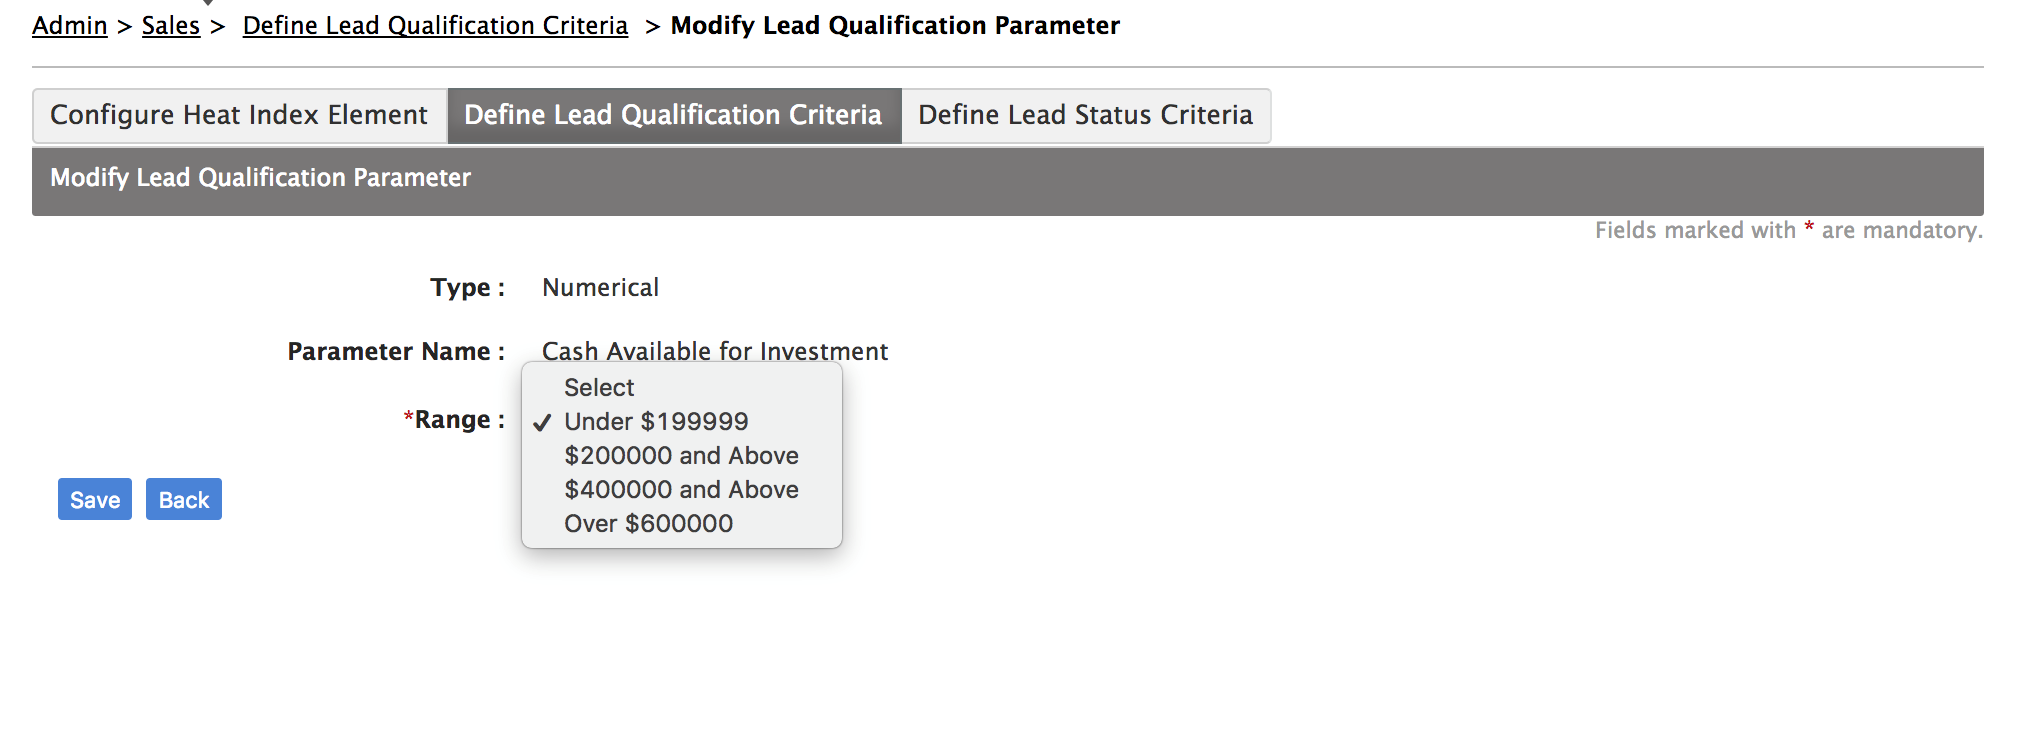The height and width of the screenshot is (740, 2044).
Task: Click the Admin breadcrumb link
Action: [69, 26]
